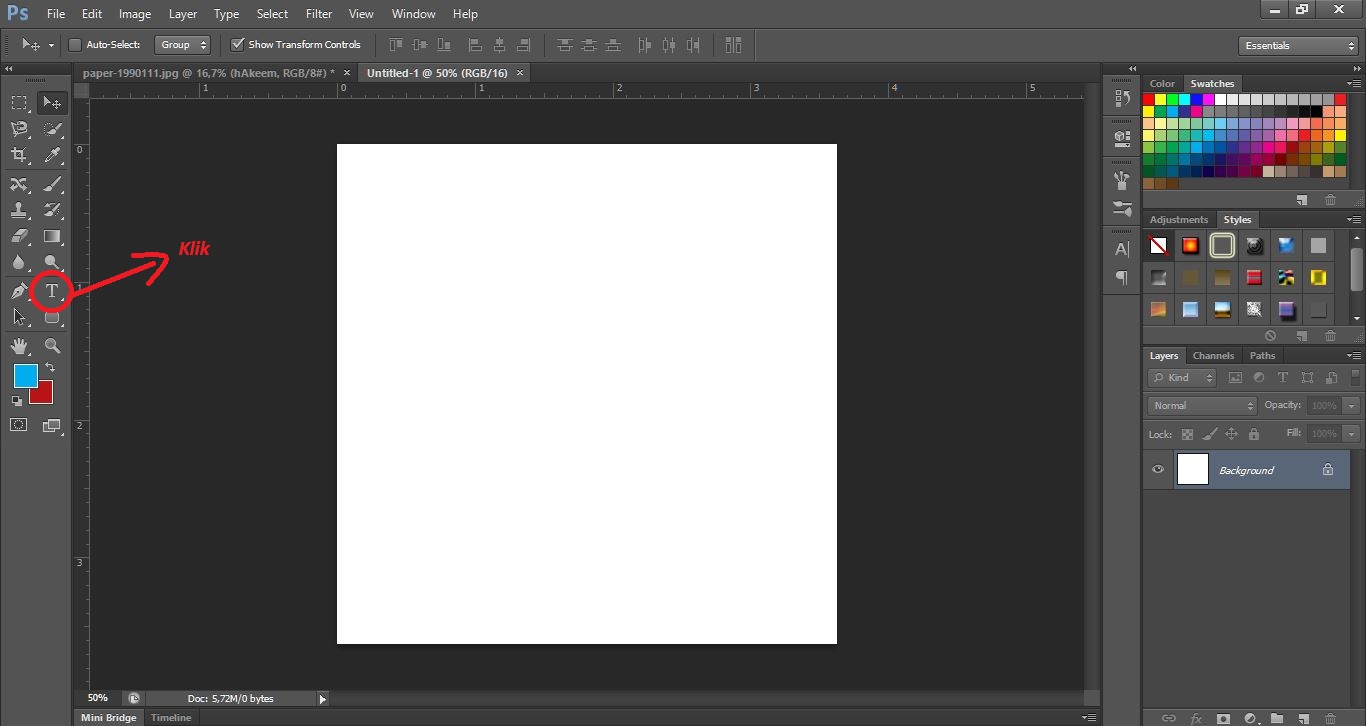Enable the Auto-Select checkbox
This screenshot has width=1366, height=726.
[75, 45]
